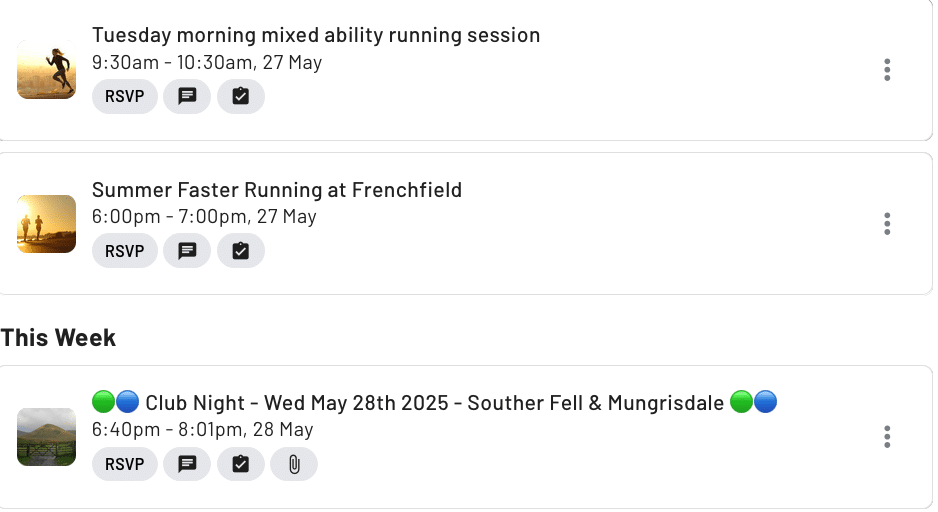Open checklist icon for Tuesday morning session
This screenshot has width=938, height=512.
pos(240,96)
